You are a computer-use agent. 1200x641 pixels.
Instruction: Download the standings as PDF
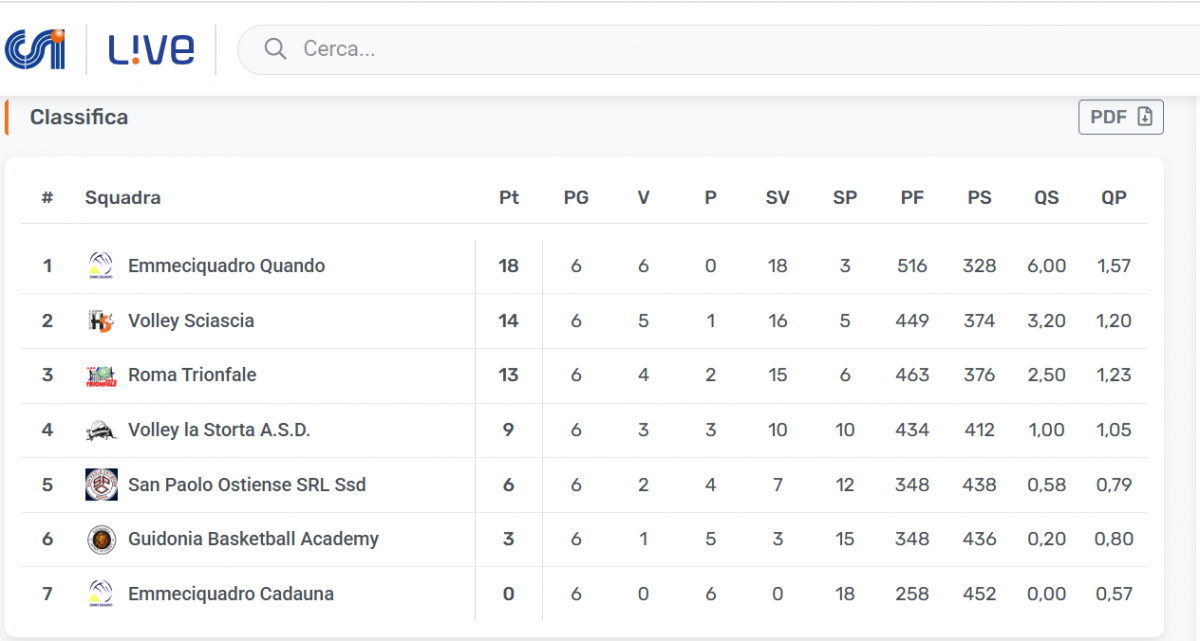pos(1120,117)
